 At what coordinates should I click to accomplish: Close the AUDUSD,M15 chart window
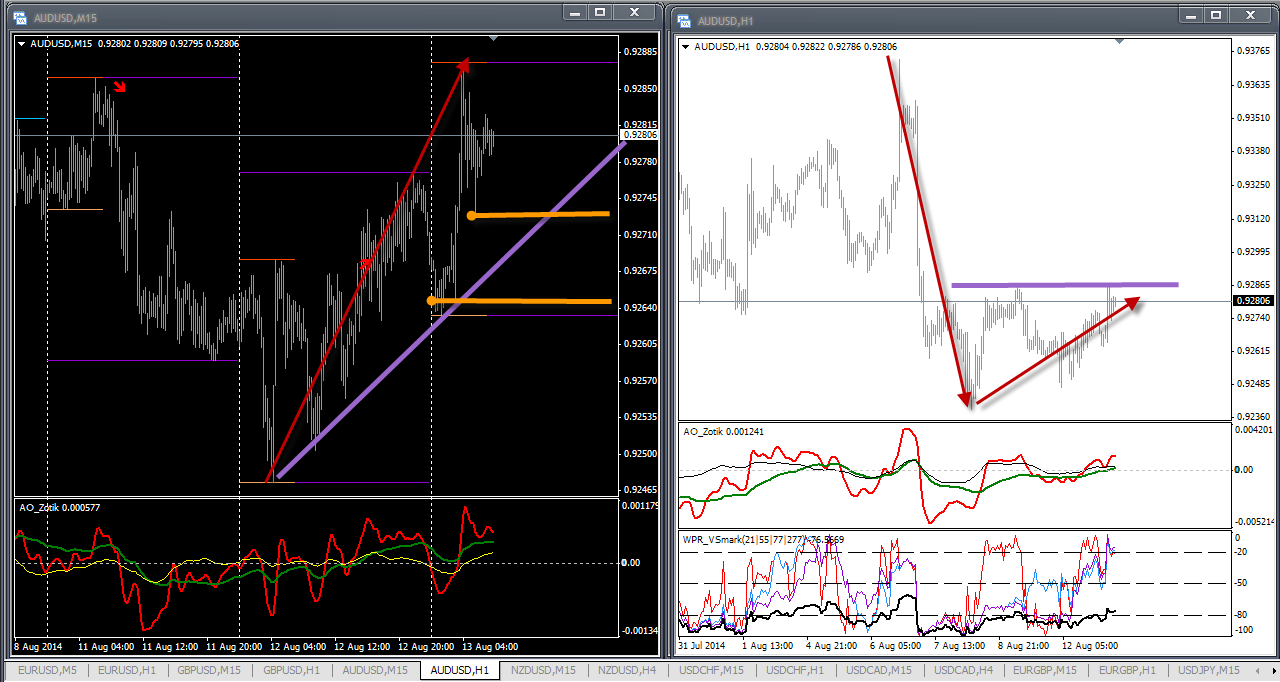pos(632,13)
